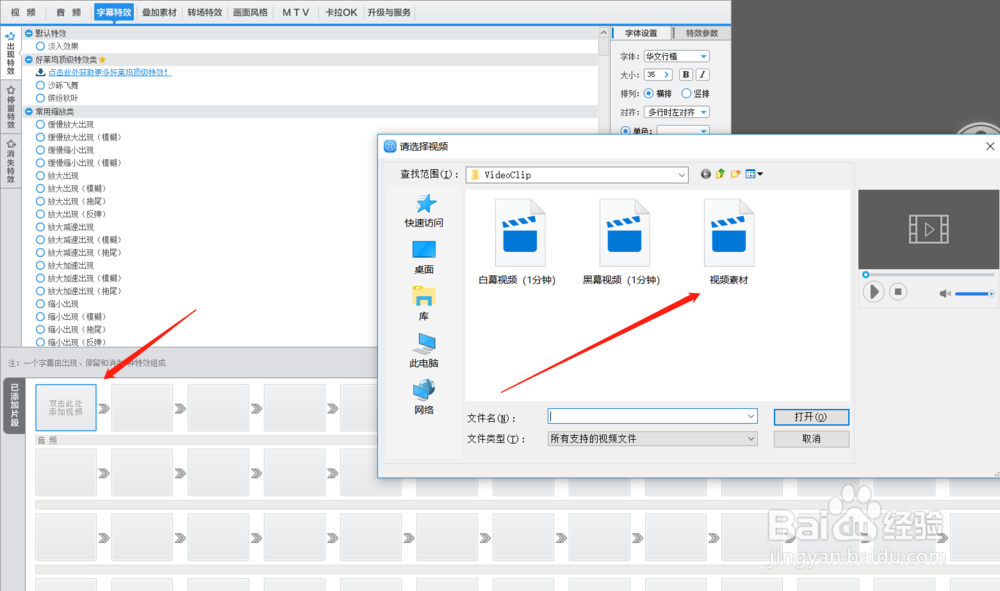
Task: Expand the 文件名 filename history dropdown arrow
Action: [x=751, y=416]
